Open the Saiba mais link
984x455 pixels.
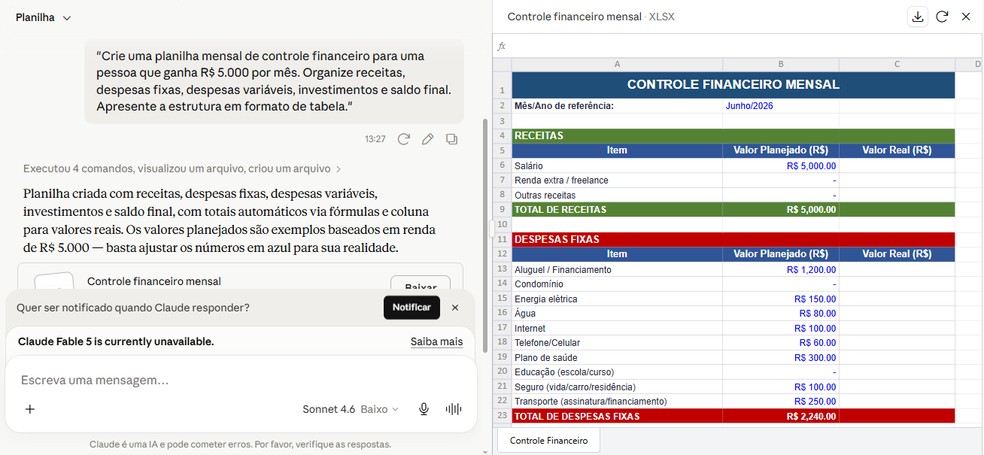tap(437, 342)
